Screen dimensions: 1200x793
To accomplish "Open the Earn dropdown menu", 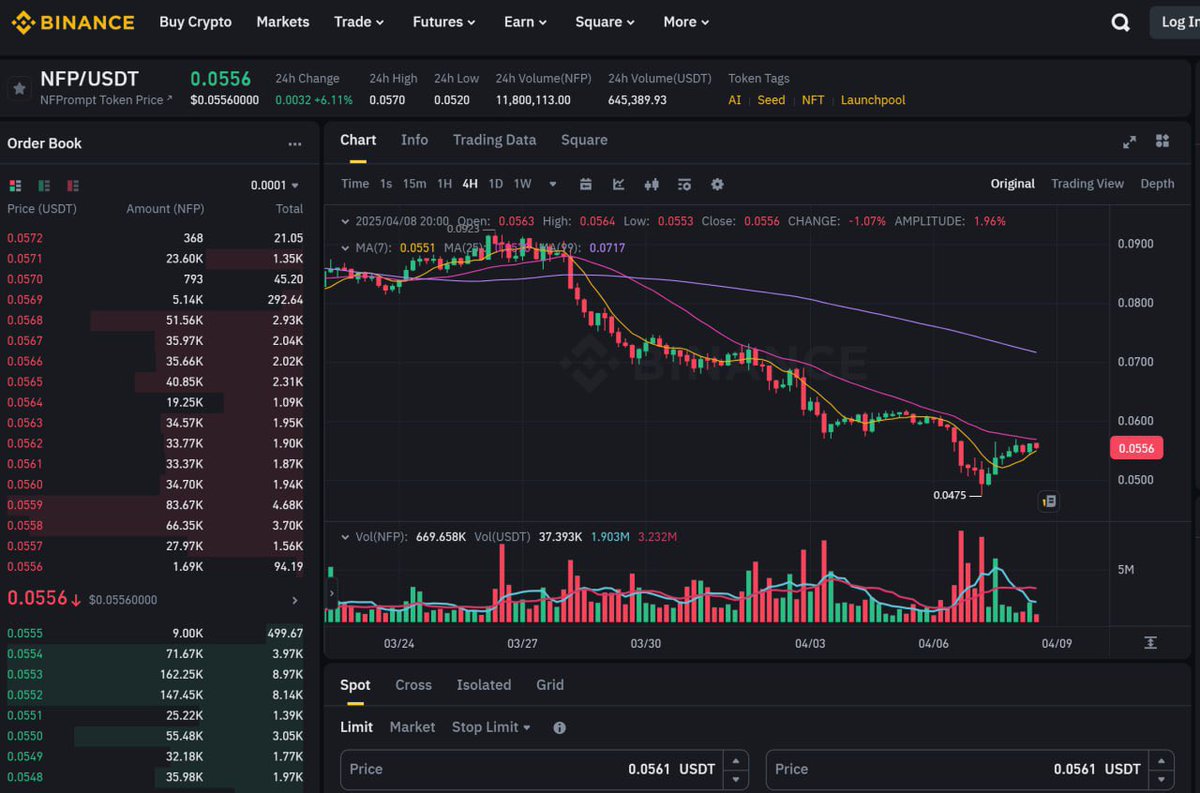I will coord(526,22).
